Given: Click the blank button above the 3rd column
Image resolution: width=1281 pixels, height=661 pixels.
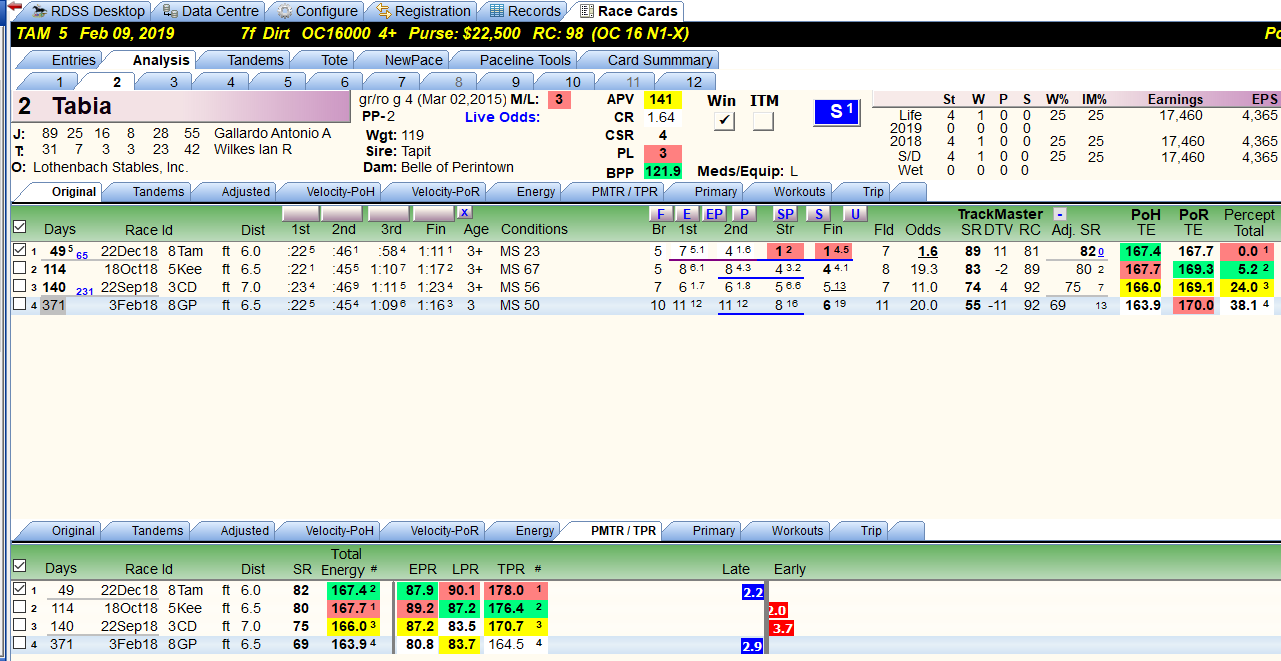Looking at the screenshot, I should [388, 213].
